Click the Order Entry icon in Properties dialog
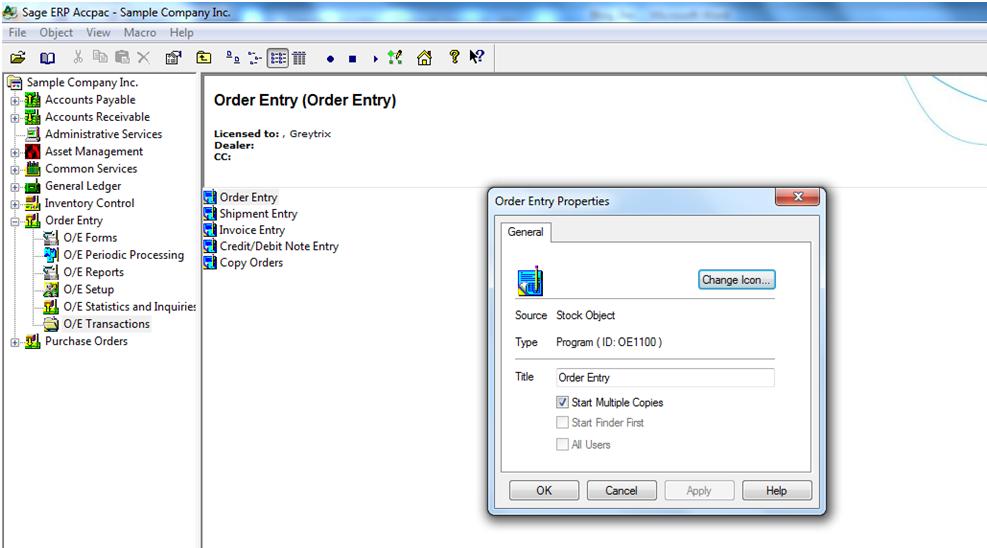The image size is (987, 548). 530,281
